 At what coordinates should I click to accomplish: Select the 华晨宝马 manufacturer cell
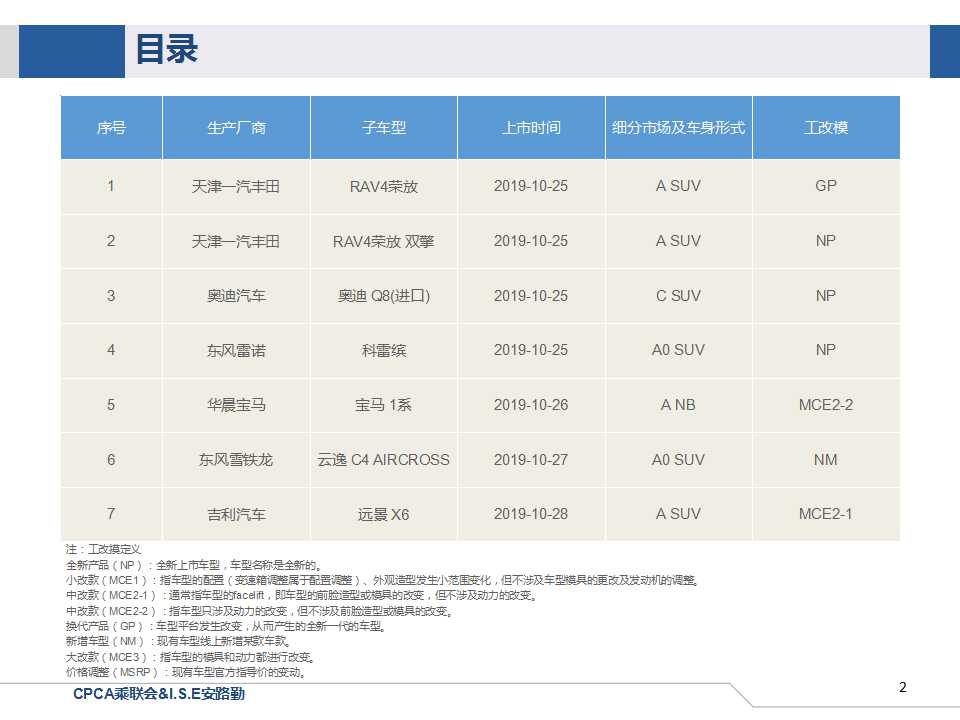coord(236,405)
